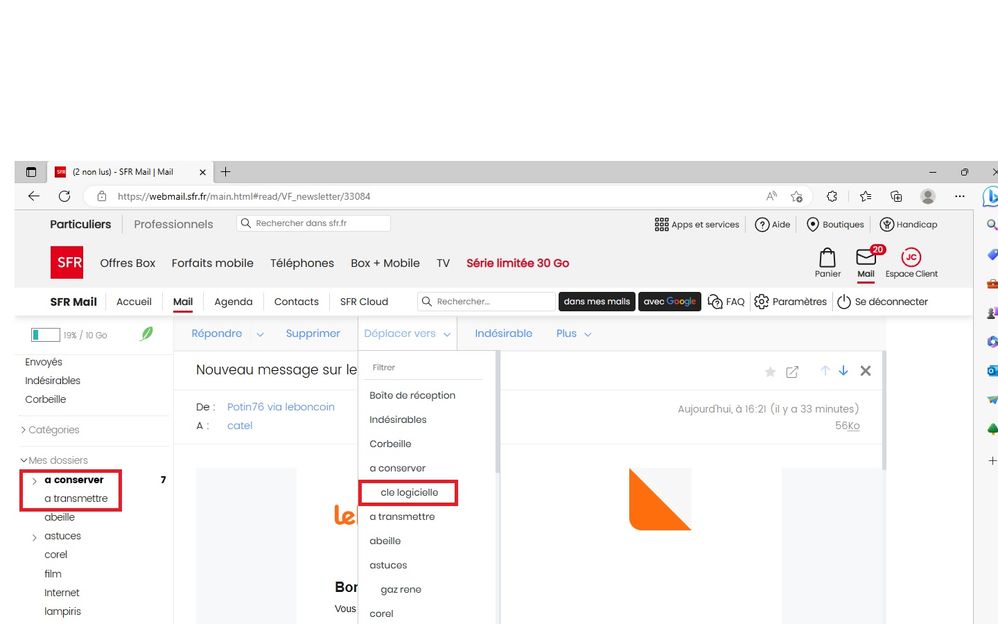The image size is (998, 624).
Task: Open Espace Client account icon
Action: pyautogui.click(x=911, y=257)
